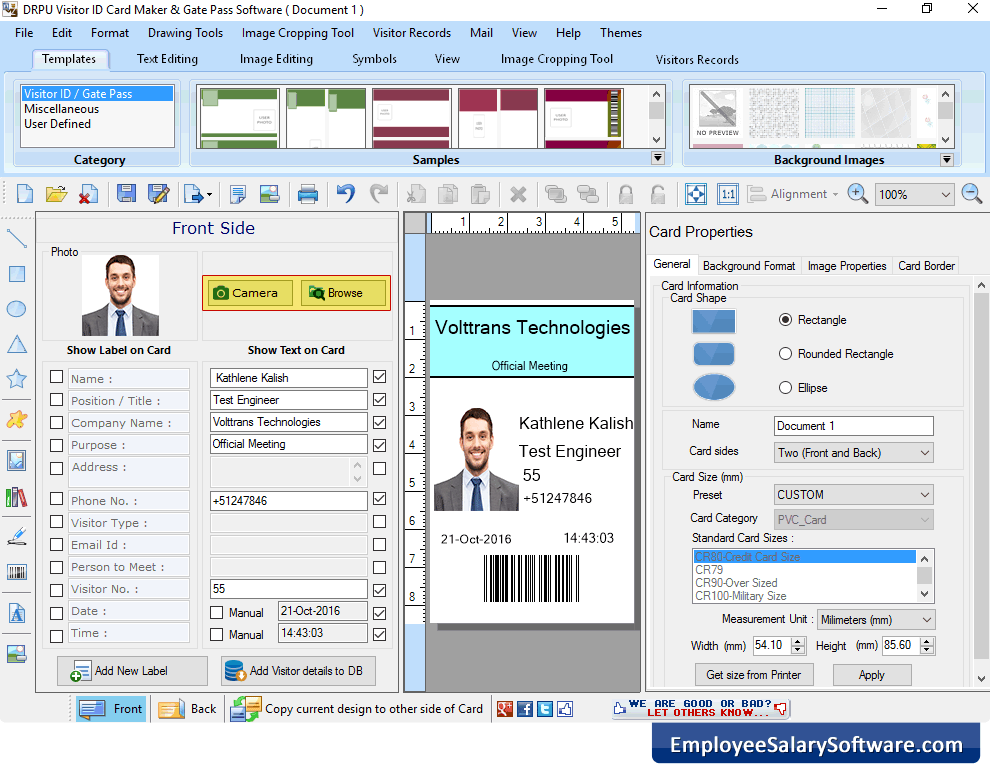Select the Ellipse drawing tool
Viewport: 990px width, 764px height.
pyautogui.click(x=16, y=310)
